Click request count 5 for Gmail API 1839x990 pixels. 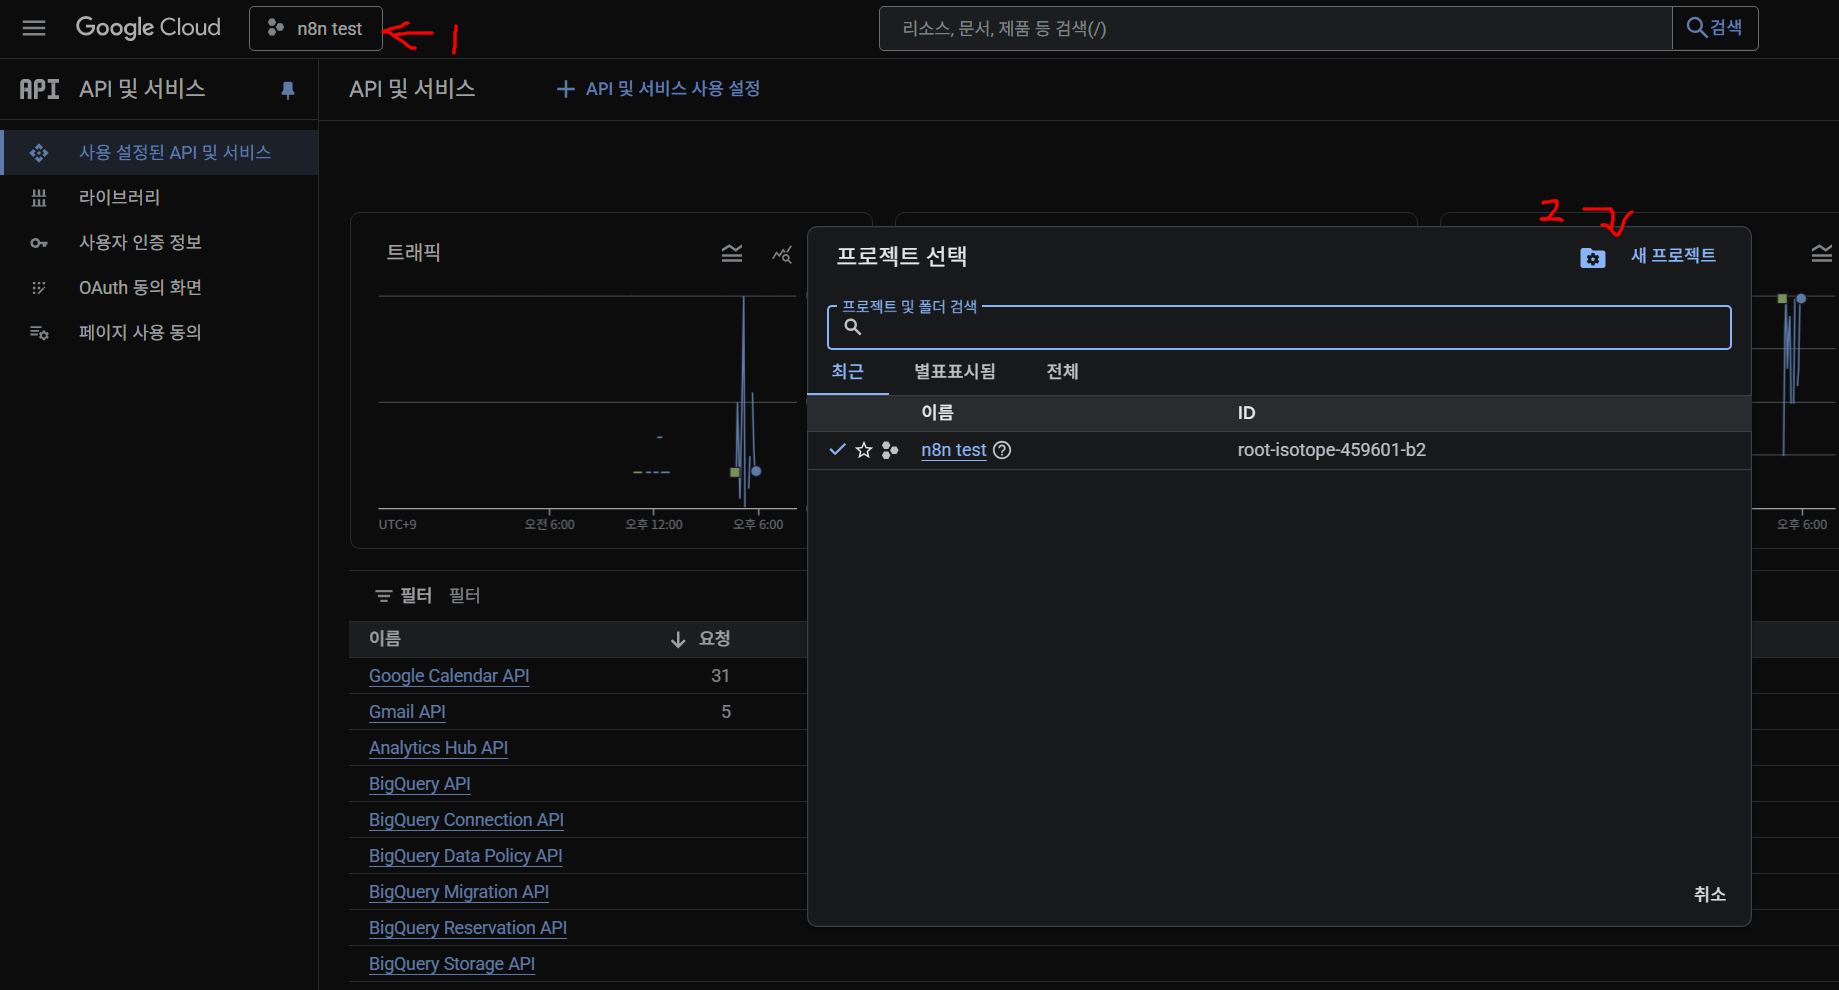726,712
